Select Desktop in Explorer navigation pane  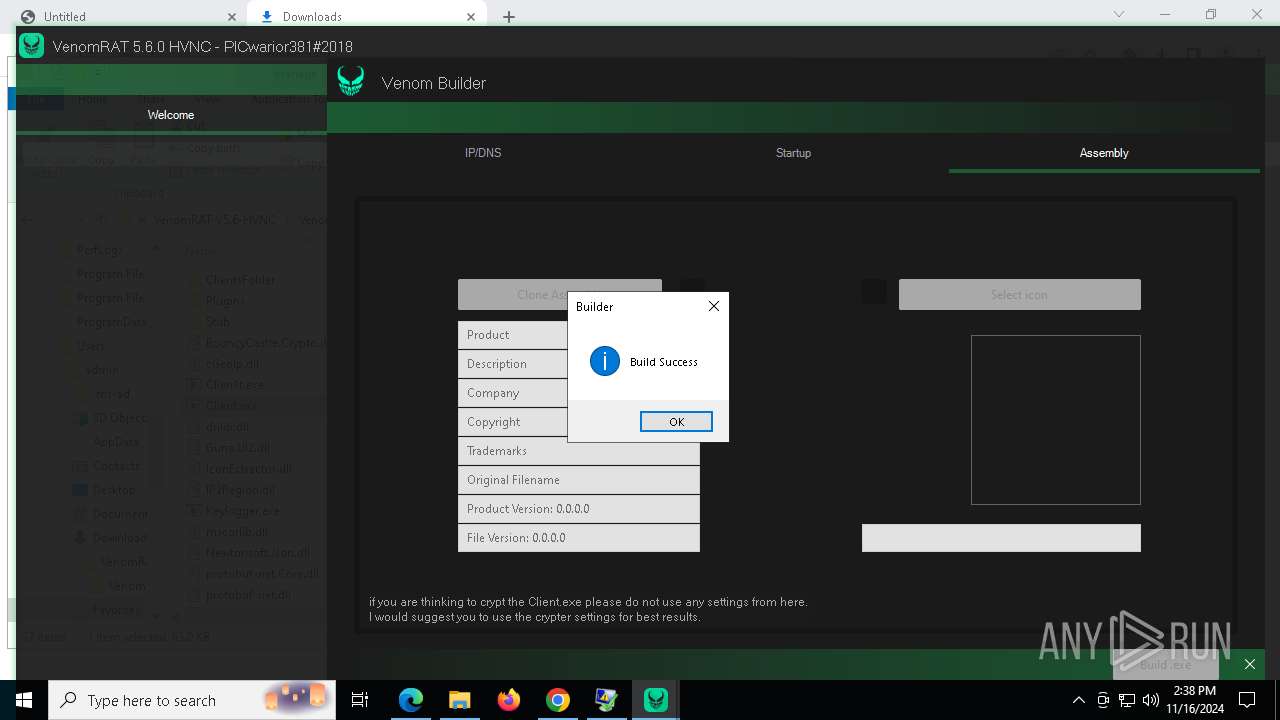coord(113,490)
